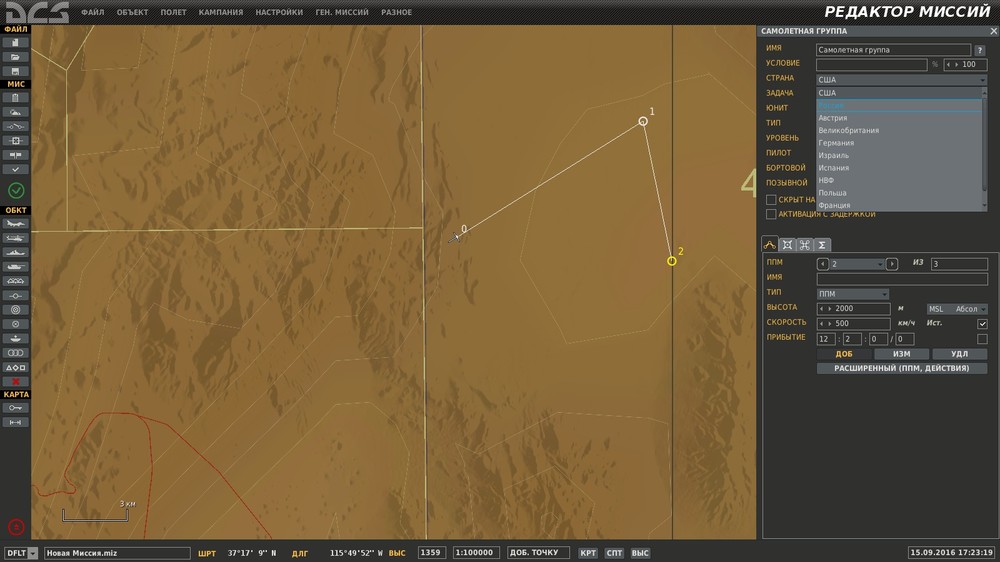Enable АКТИВАЦИЯ С ЗАДЕРЖКОЙ checkbox
This screenshot has width=1000, height=562.
click(771, 214)
